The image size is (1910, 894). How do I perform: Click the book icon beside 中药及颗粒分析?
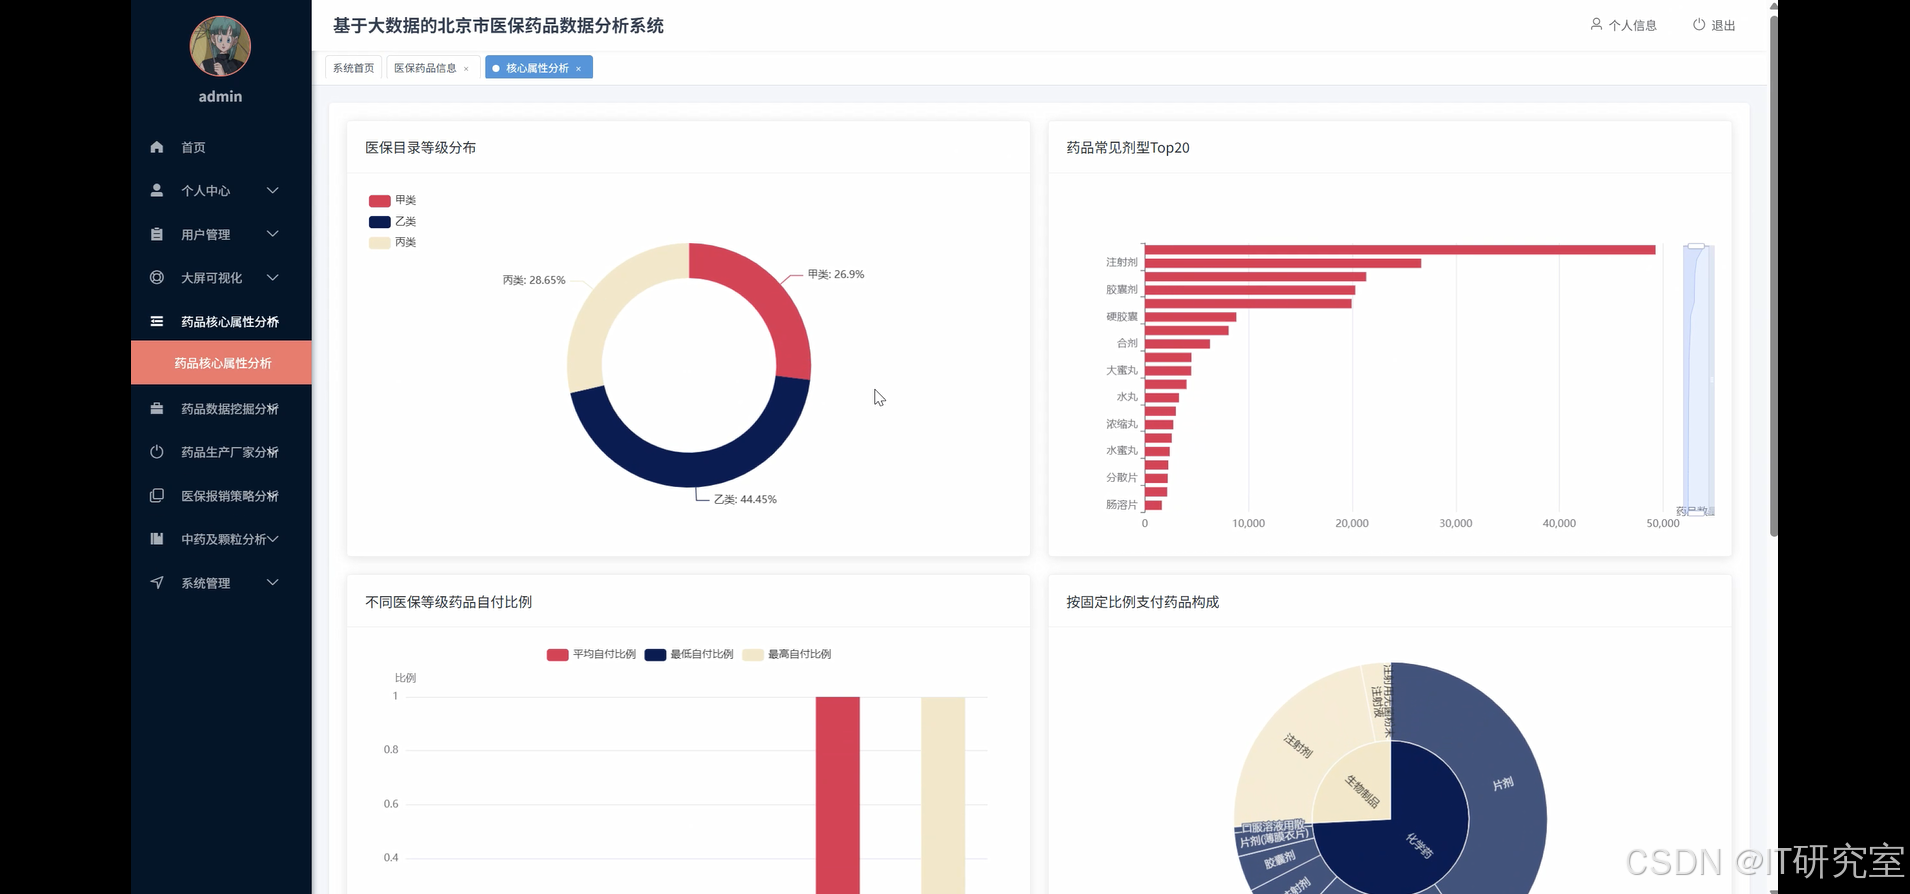pos(157,539)
